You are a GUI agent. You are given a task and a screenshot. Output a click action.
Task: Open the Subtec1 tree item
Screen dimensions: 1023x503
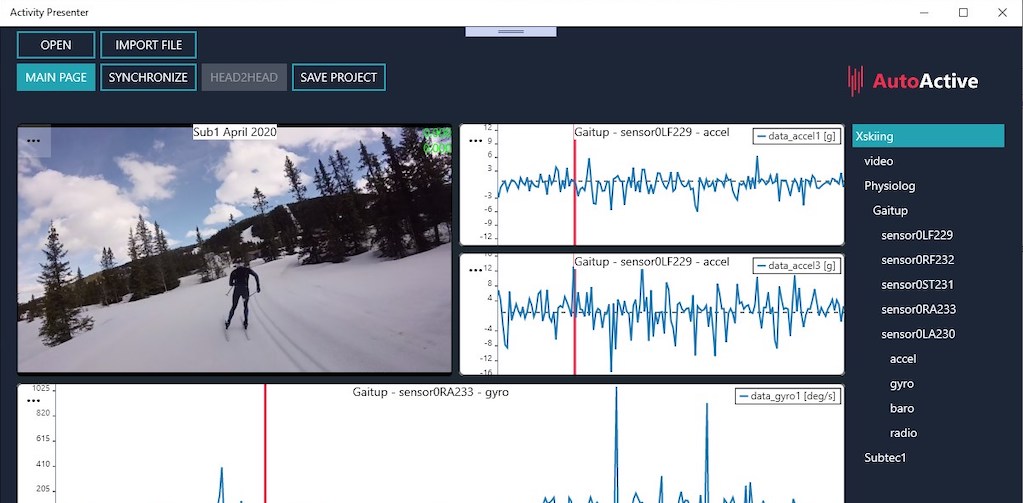point(884,458)
